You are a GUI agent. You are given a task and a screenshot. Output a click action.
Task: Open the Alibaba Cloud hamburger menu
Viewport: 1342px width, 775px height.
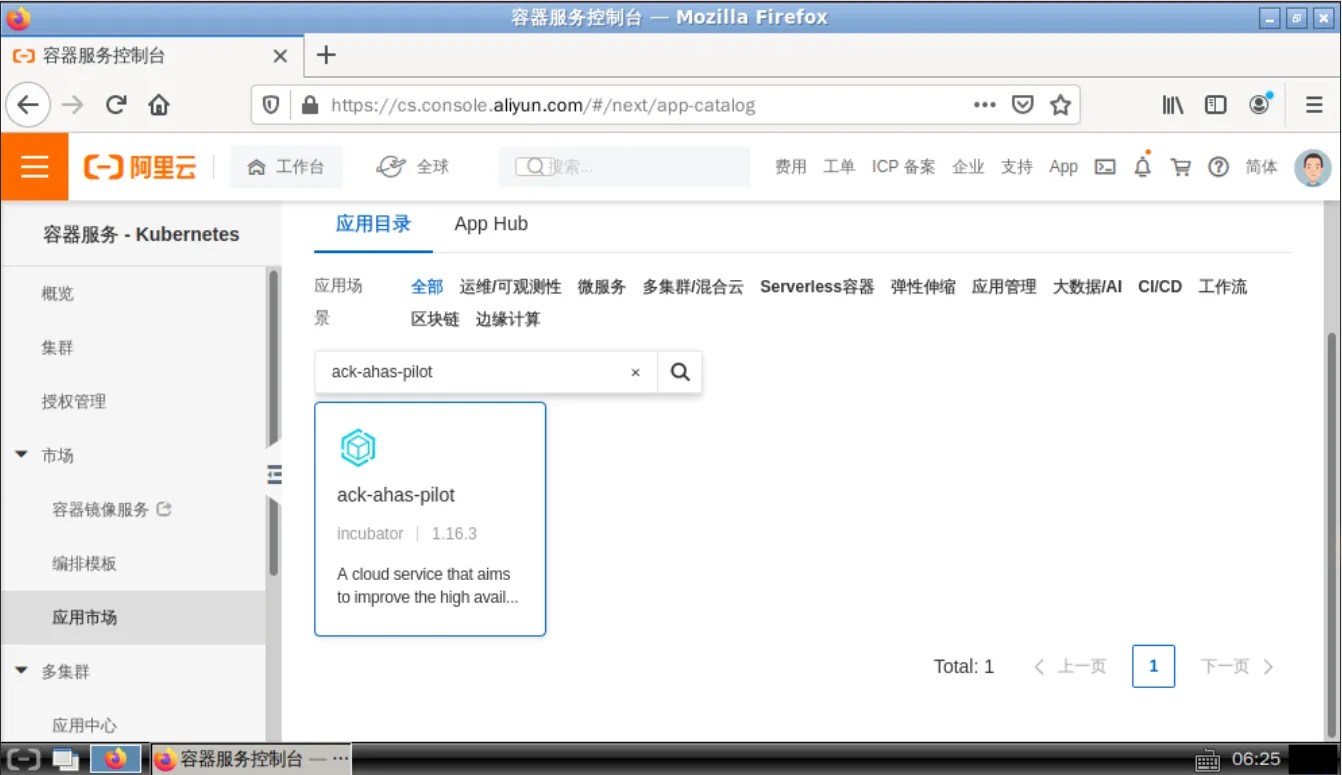(34, 167)
